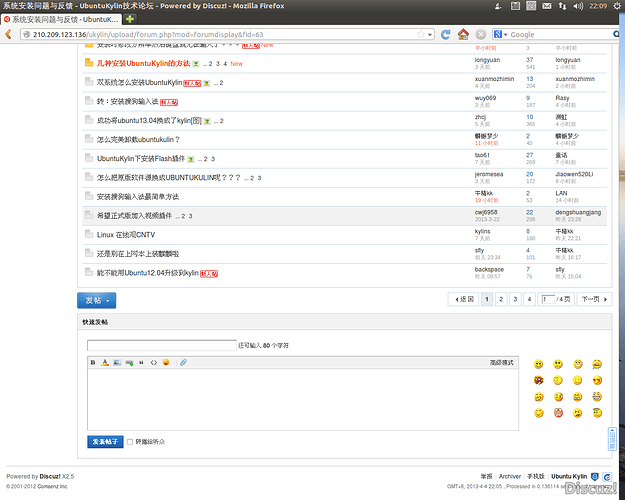This screenshot has width=625, height=500.
Task: Jump to page 4 of 几种安装UbuntuKylin thread
Action: (225, 64)
